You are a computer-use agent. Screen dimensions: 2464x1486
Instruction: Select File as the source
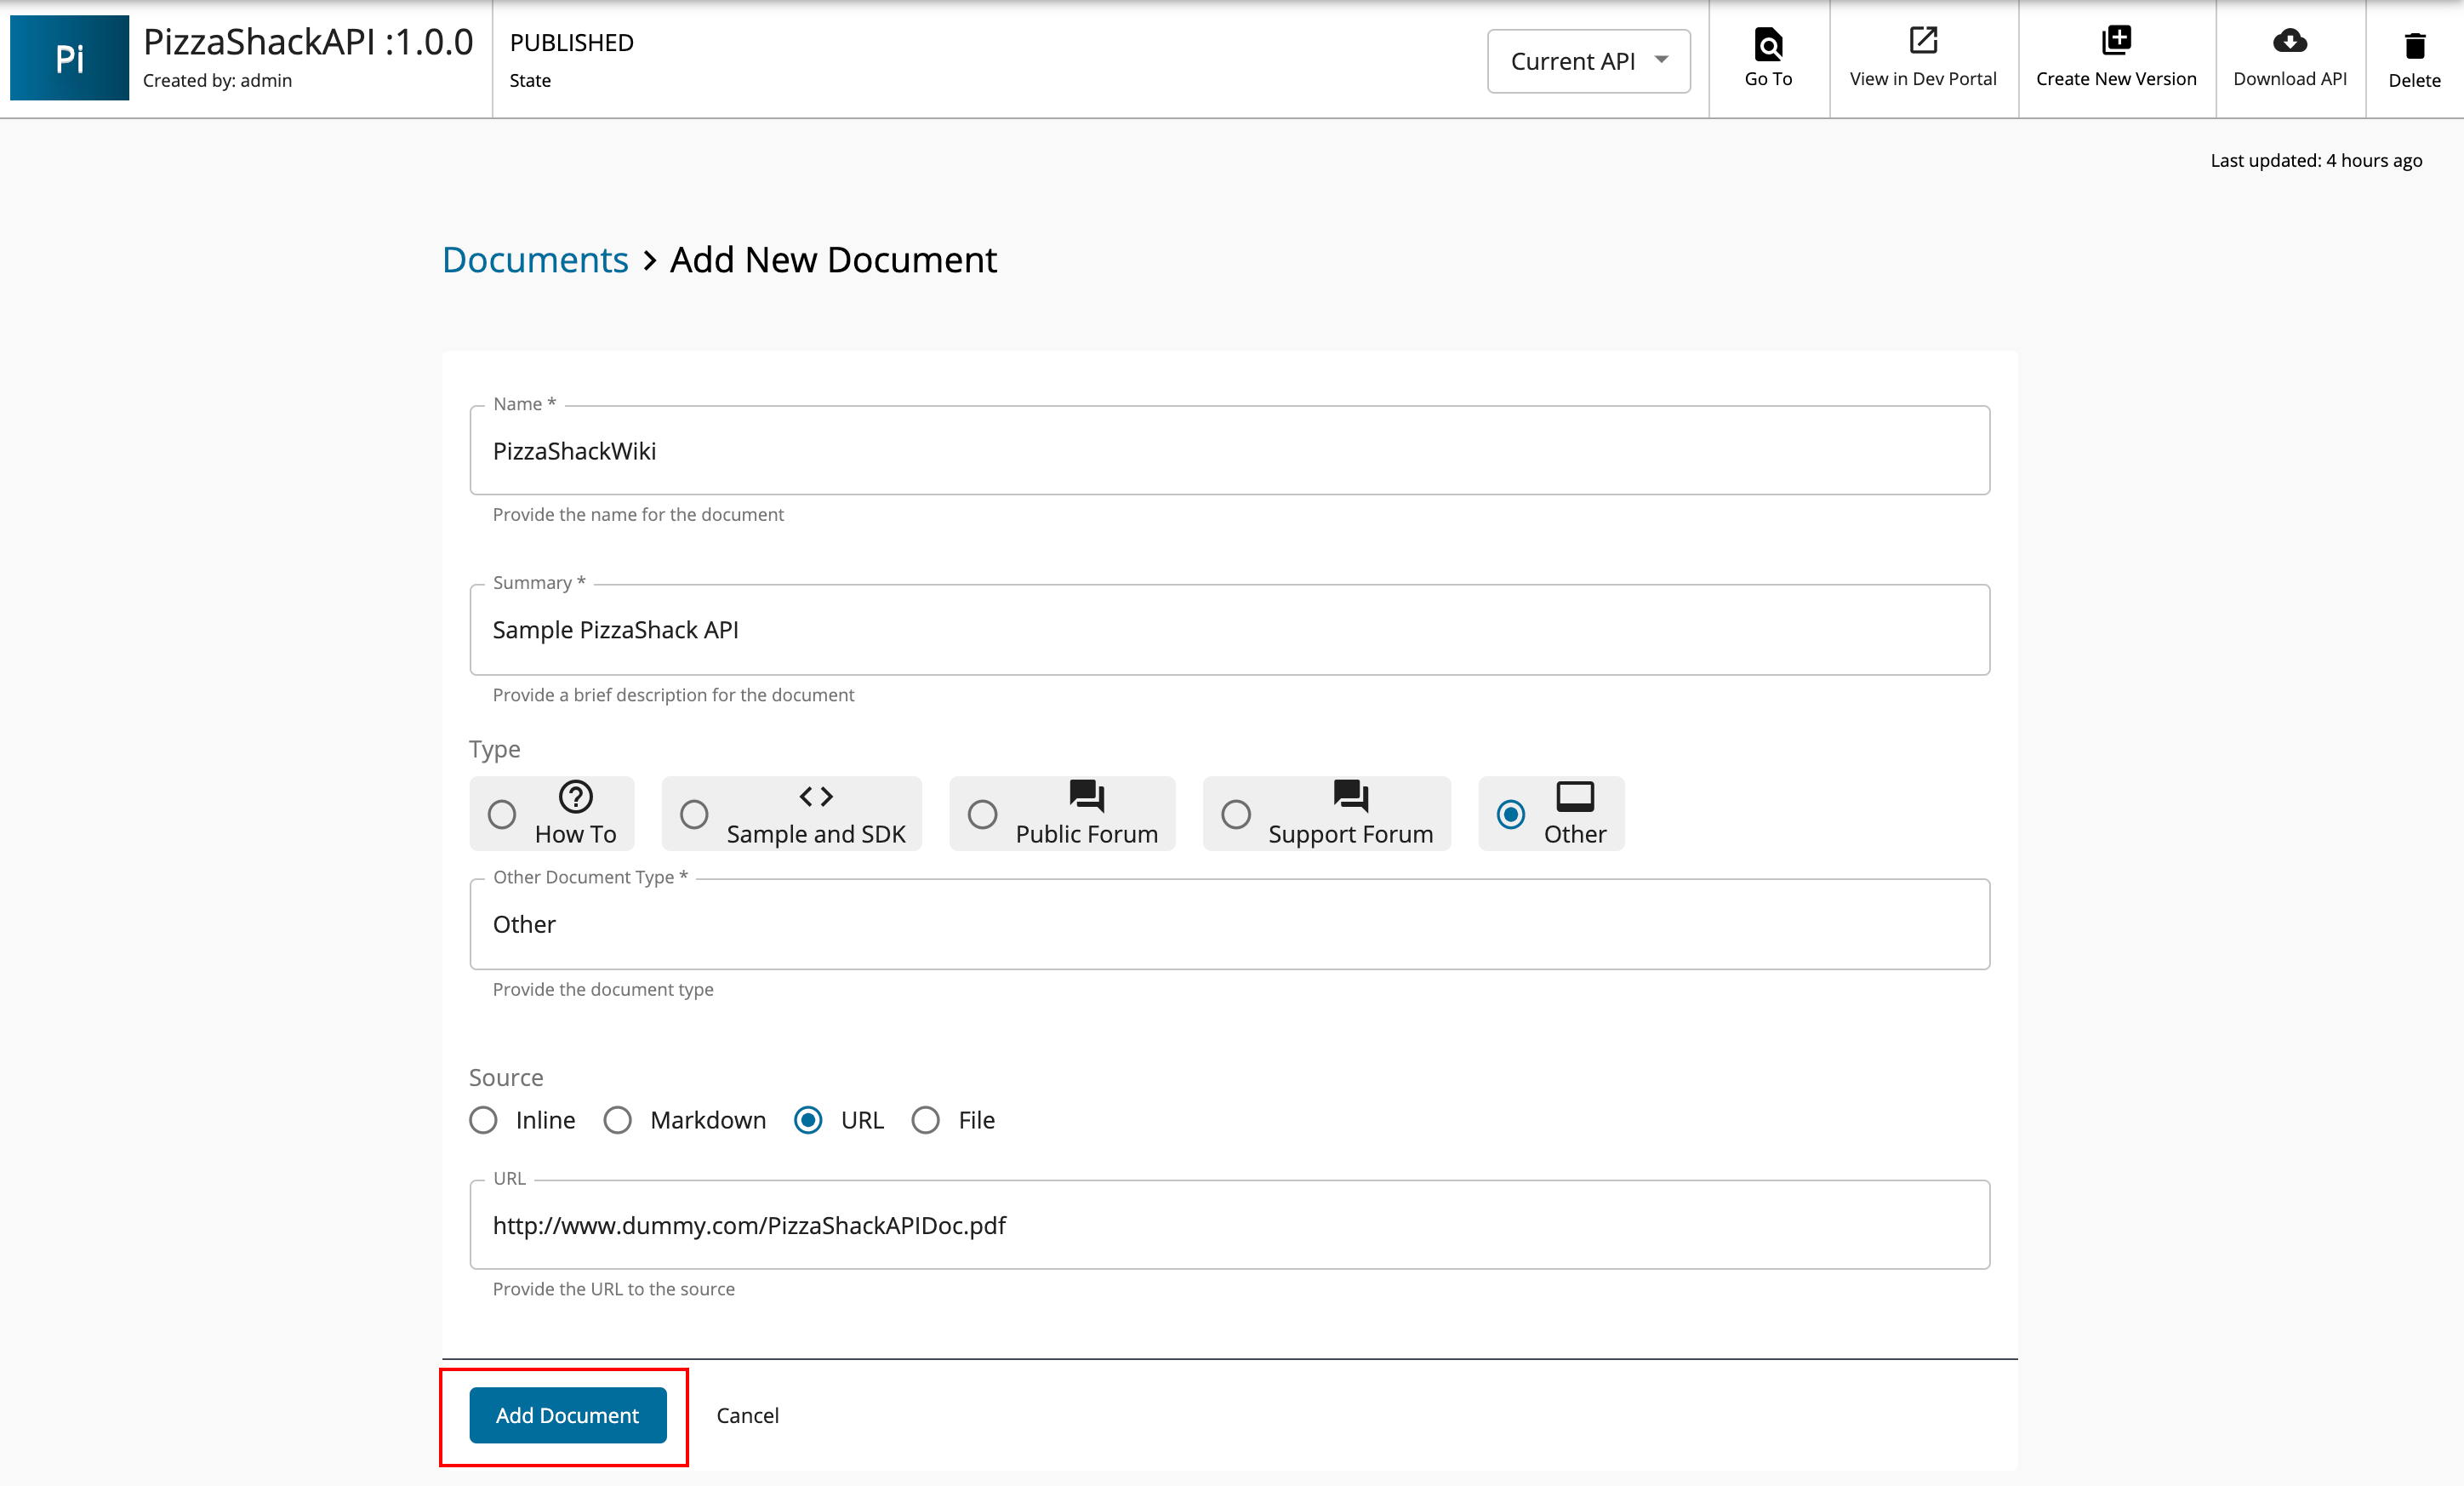(x=925, y=1120)
